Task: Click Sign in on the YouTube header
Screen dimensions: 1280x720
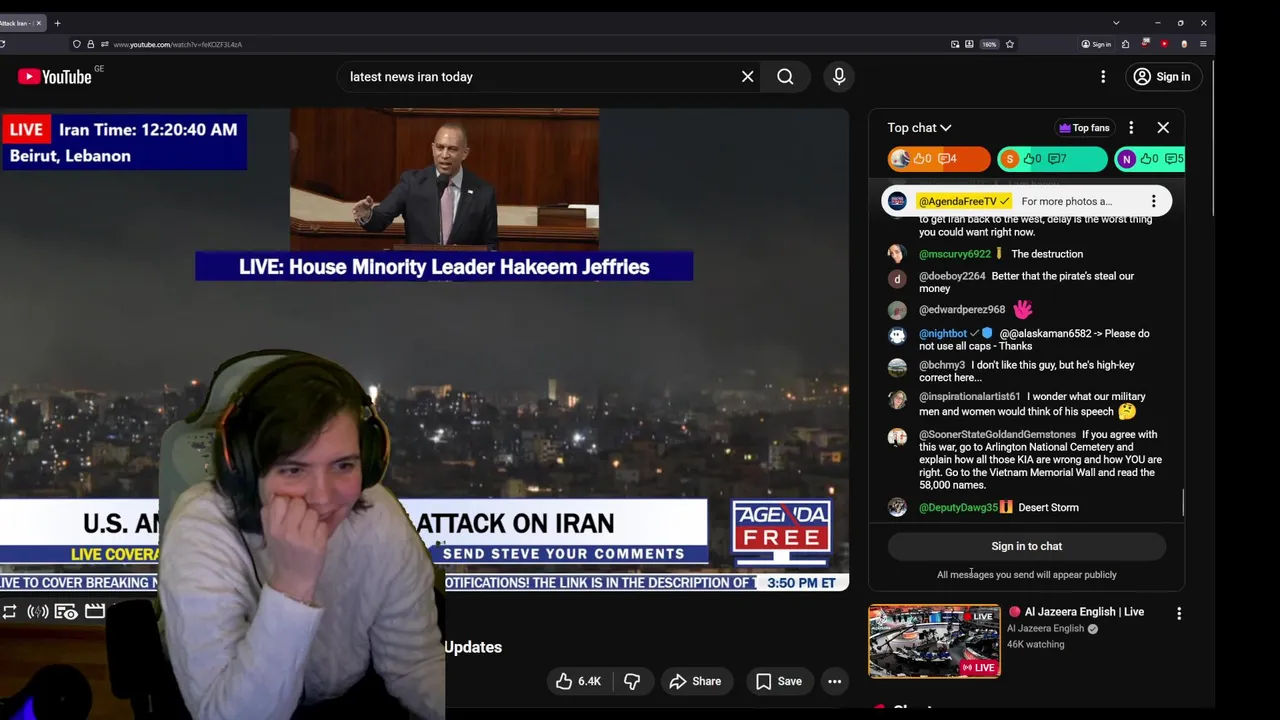Action: 1162,77
